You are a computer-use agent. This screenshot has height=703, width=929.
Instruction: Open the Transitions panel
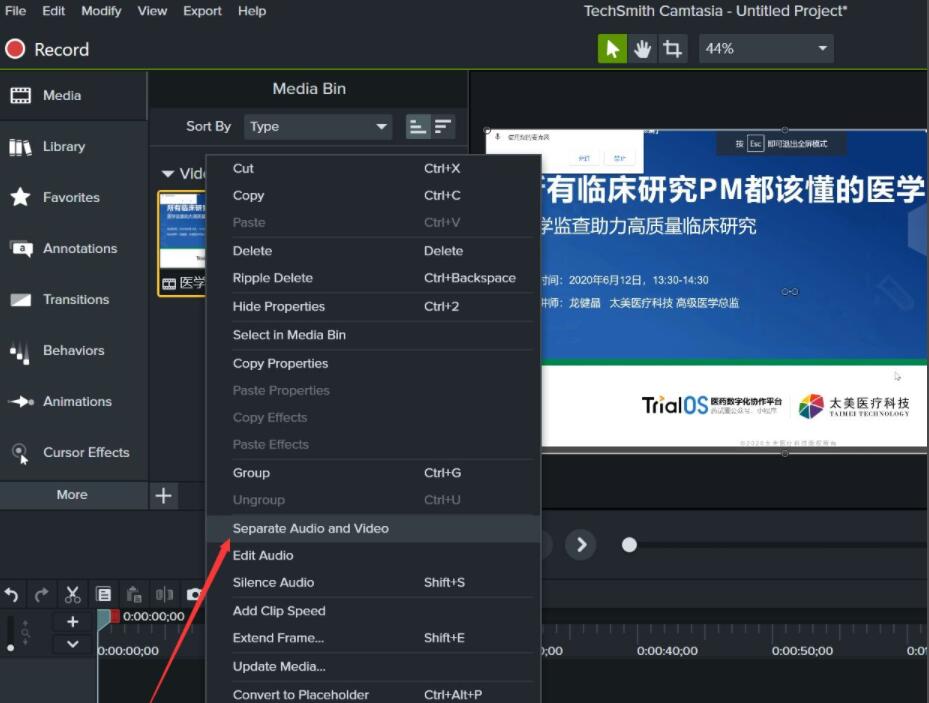pos(75,299)
